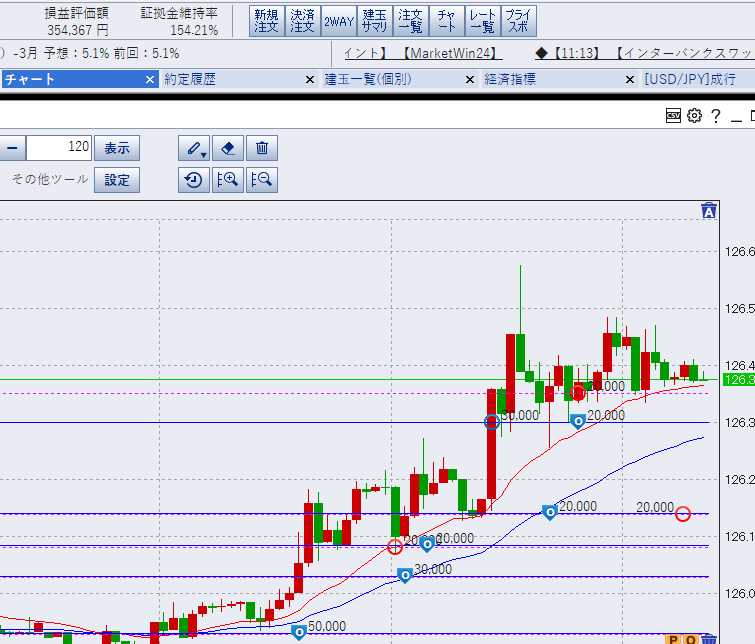Switch to the 約定履歴 tab

(190, 79)
